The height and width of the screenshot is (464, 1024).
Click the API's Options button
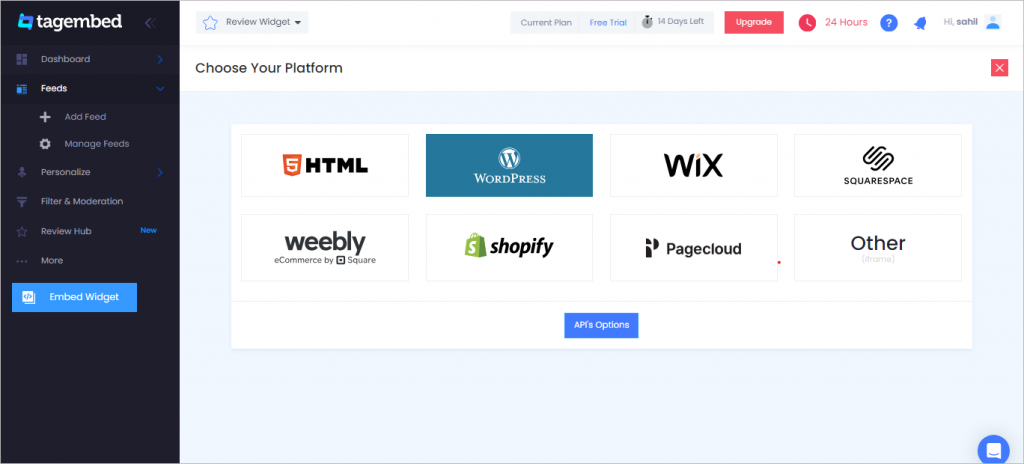[601, 325]
